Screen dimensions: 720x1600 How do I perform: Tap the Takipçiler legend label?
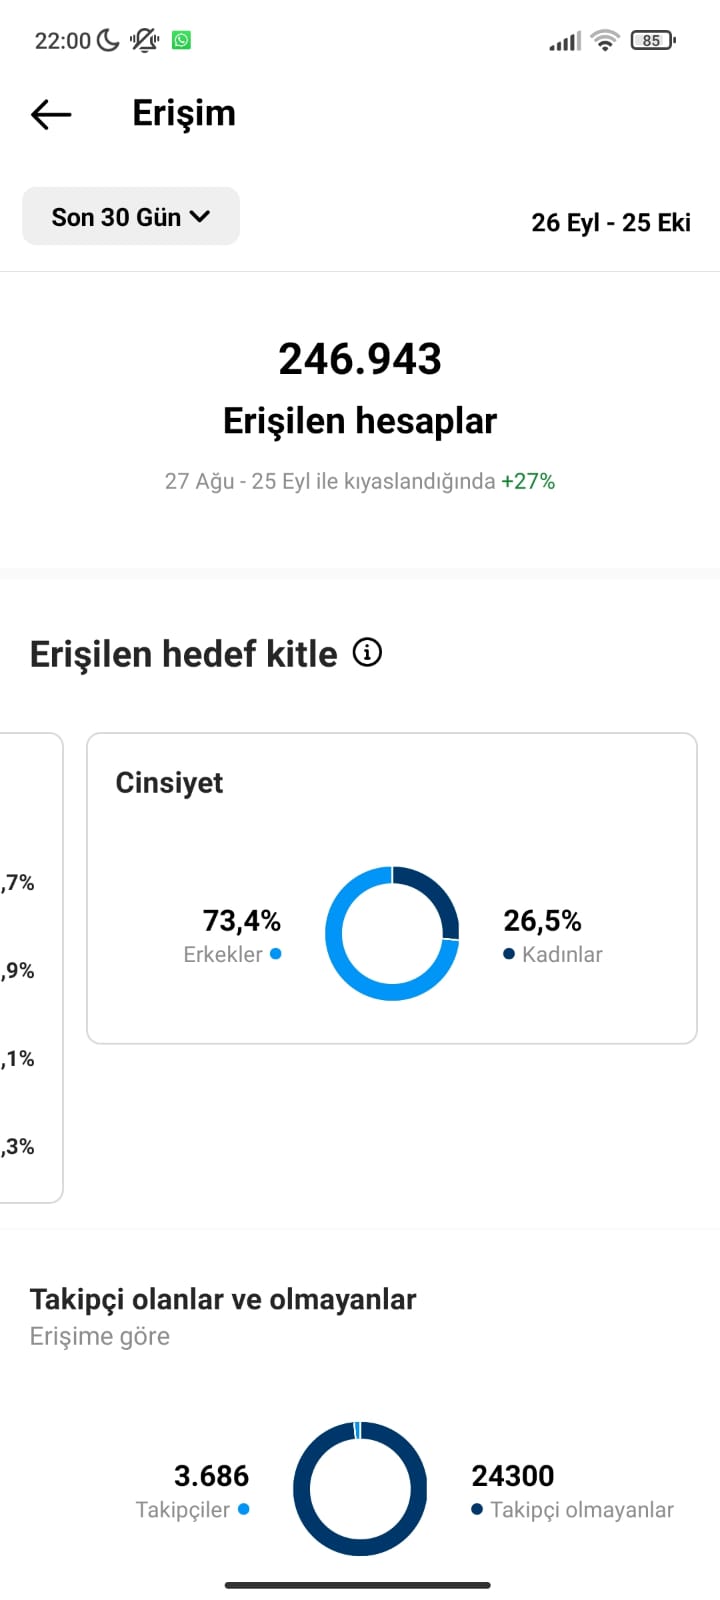pyautogui.click(x=183, y=1510)
